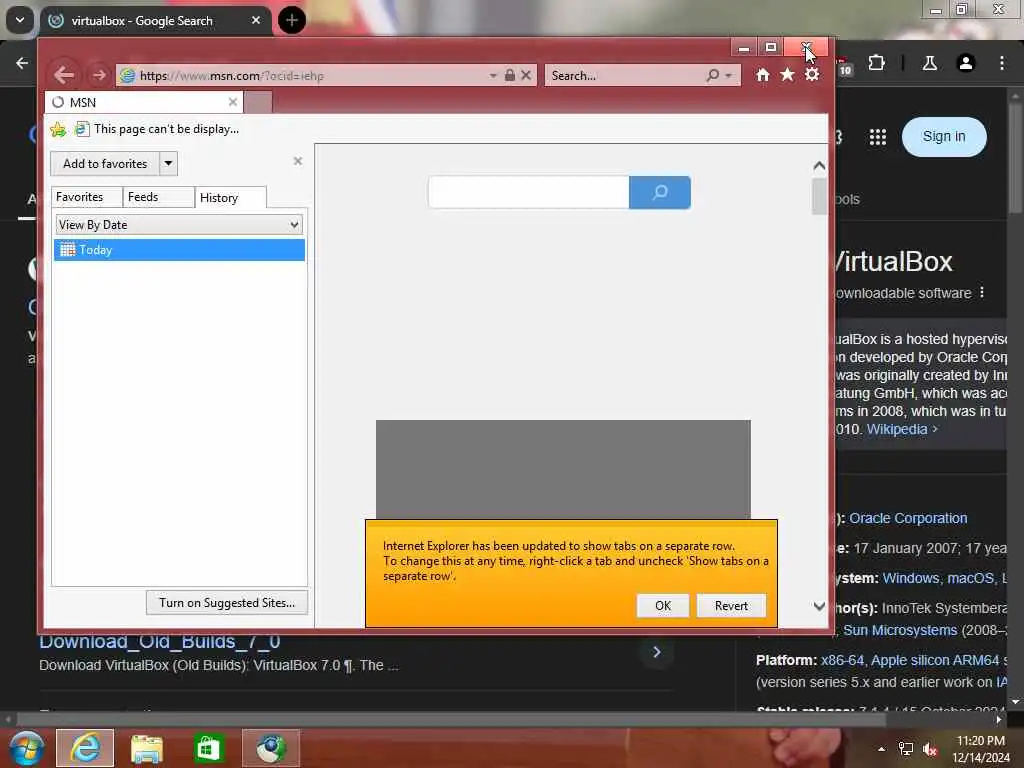Image resolution: width=1024 pixels, height=768 pixels.
Task: Open Windows Store from the taskbar
Action: coord(208,748)
